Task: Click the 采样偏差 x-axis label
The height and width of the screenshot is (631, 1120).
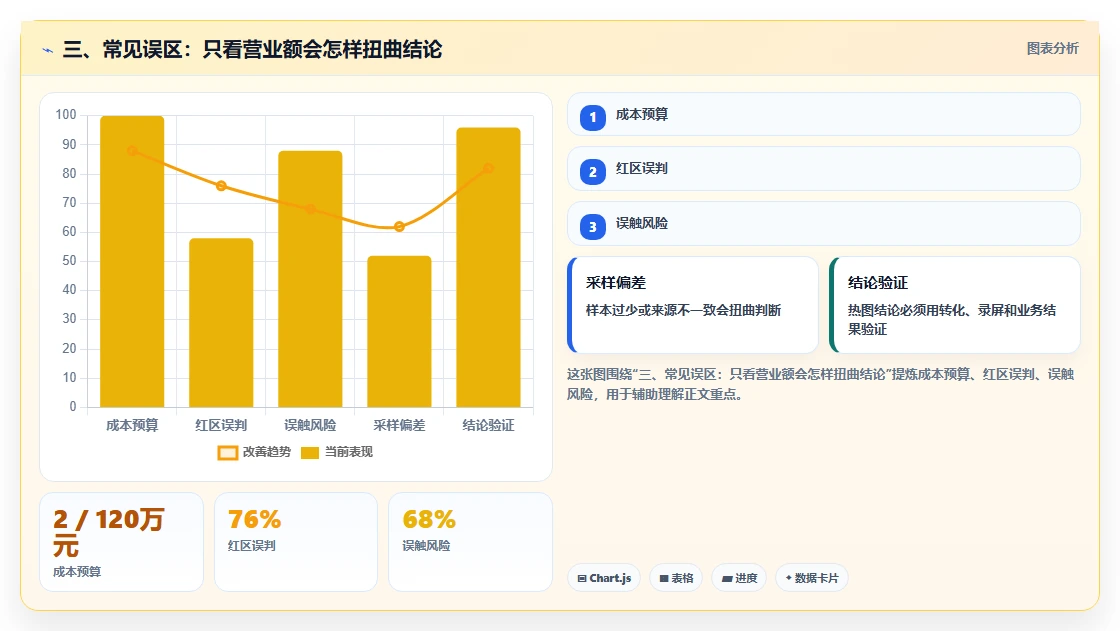Action: tap(399, 425)
